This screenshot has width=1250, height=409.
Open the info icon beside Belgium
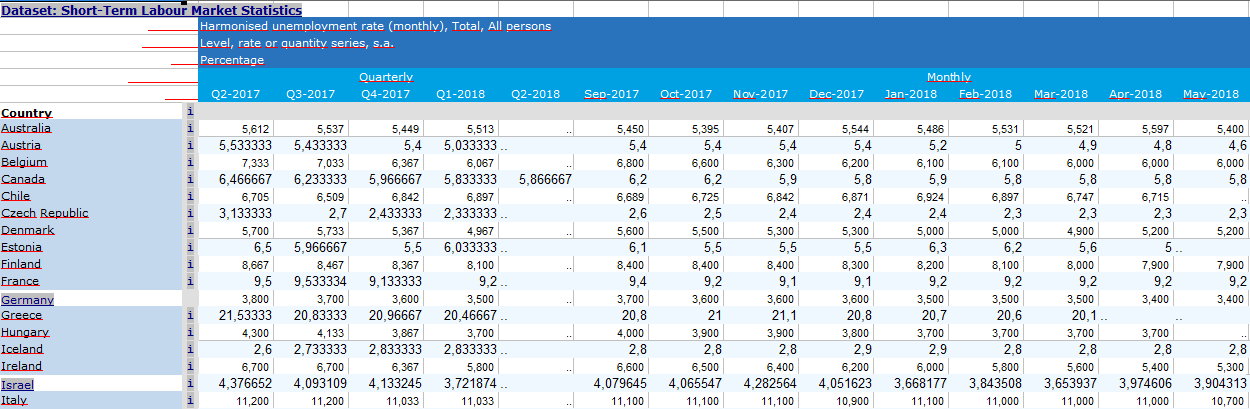(x=190, y=162)
